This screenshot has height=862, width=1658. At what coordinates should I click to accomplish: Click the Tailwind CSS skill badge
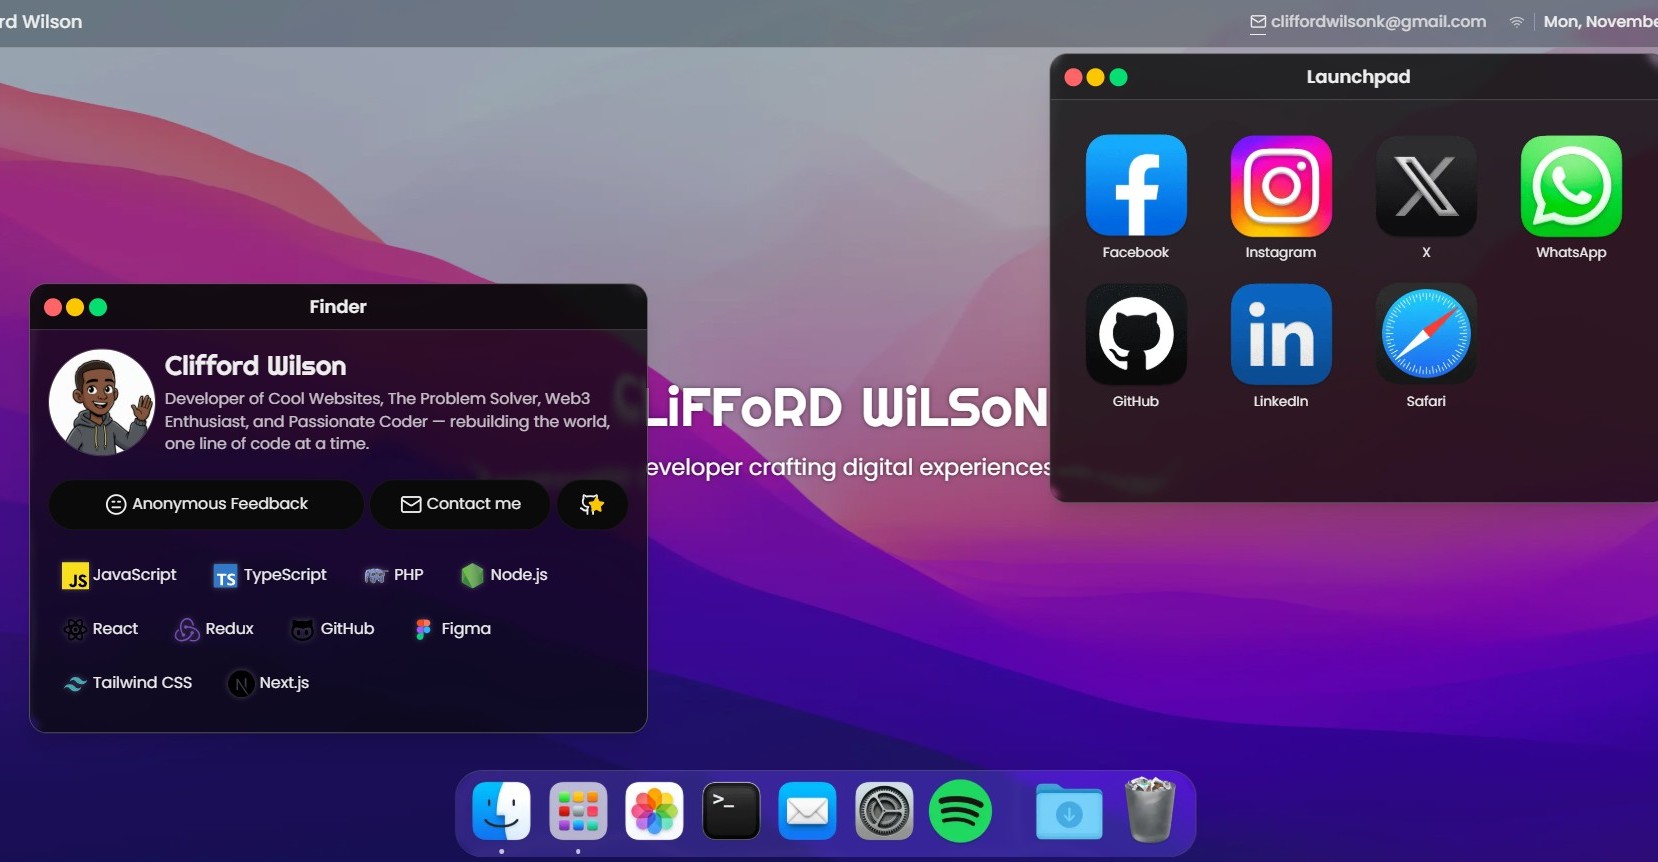pos(127,683)
